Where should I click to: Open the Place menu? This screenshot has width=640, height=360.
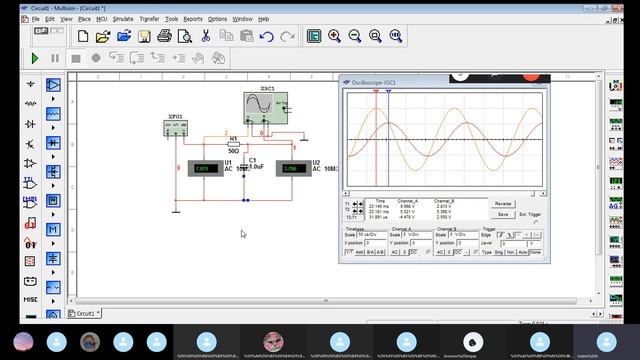(84, 19)
